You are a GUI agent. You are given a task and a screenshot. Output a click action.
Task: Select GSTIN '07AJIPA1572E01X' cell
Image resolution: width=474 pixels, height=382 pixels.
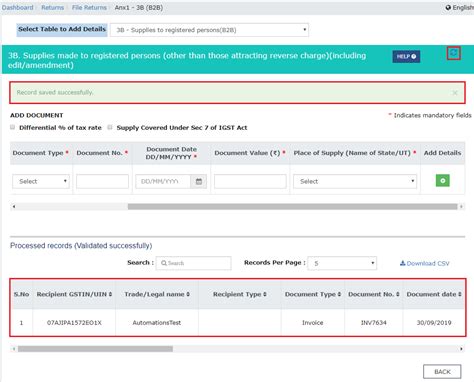[74, 323]
